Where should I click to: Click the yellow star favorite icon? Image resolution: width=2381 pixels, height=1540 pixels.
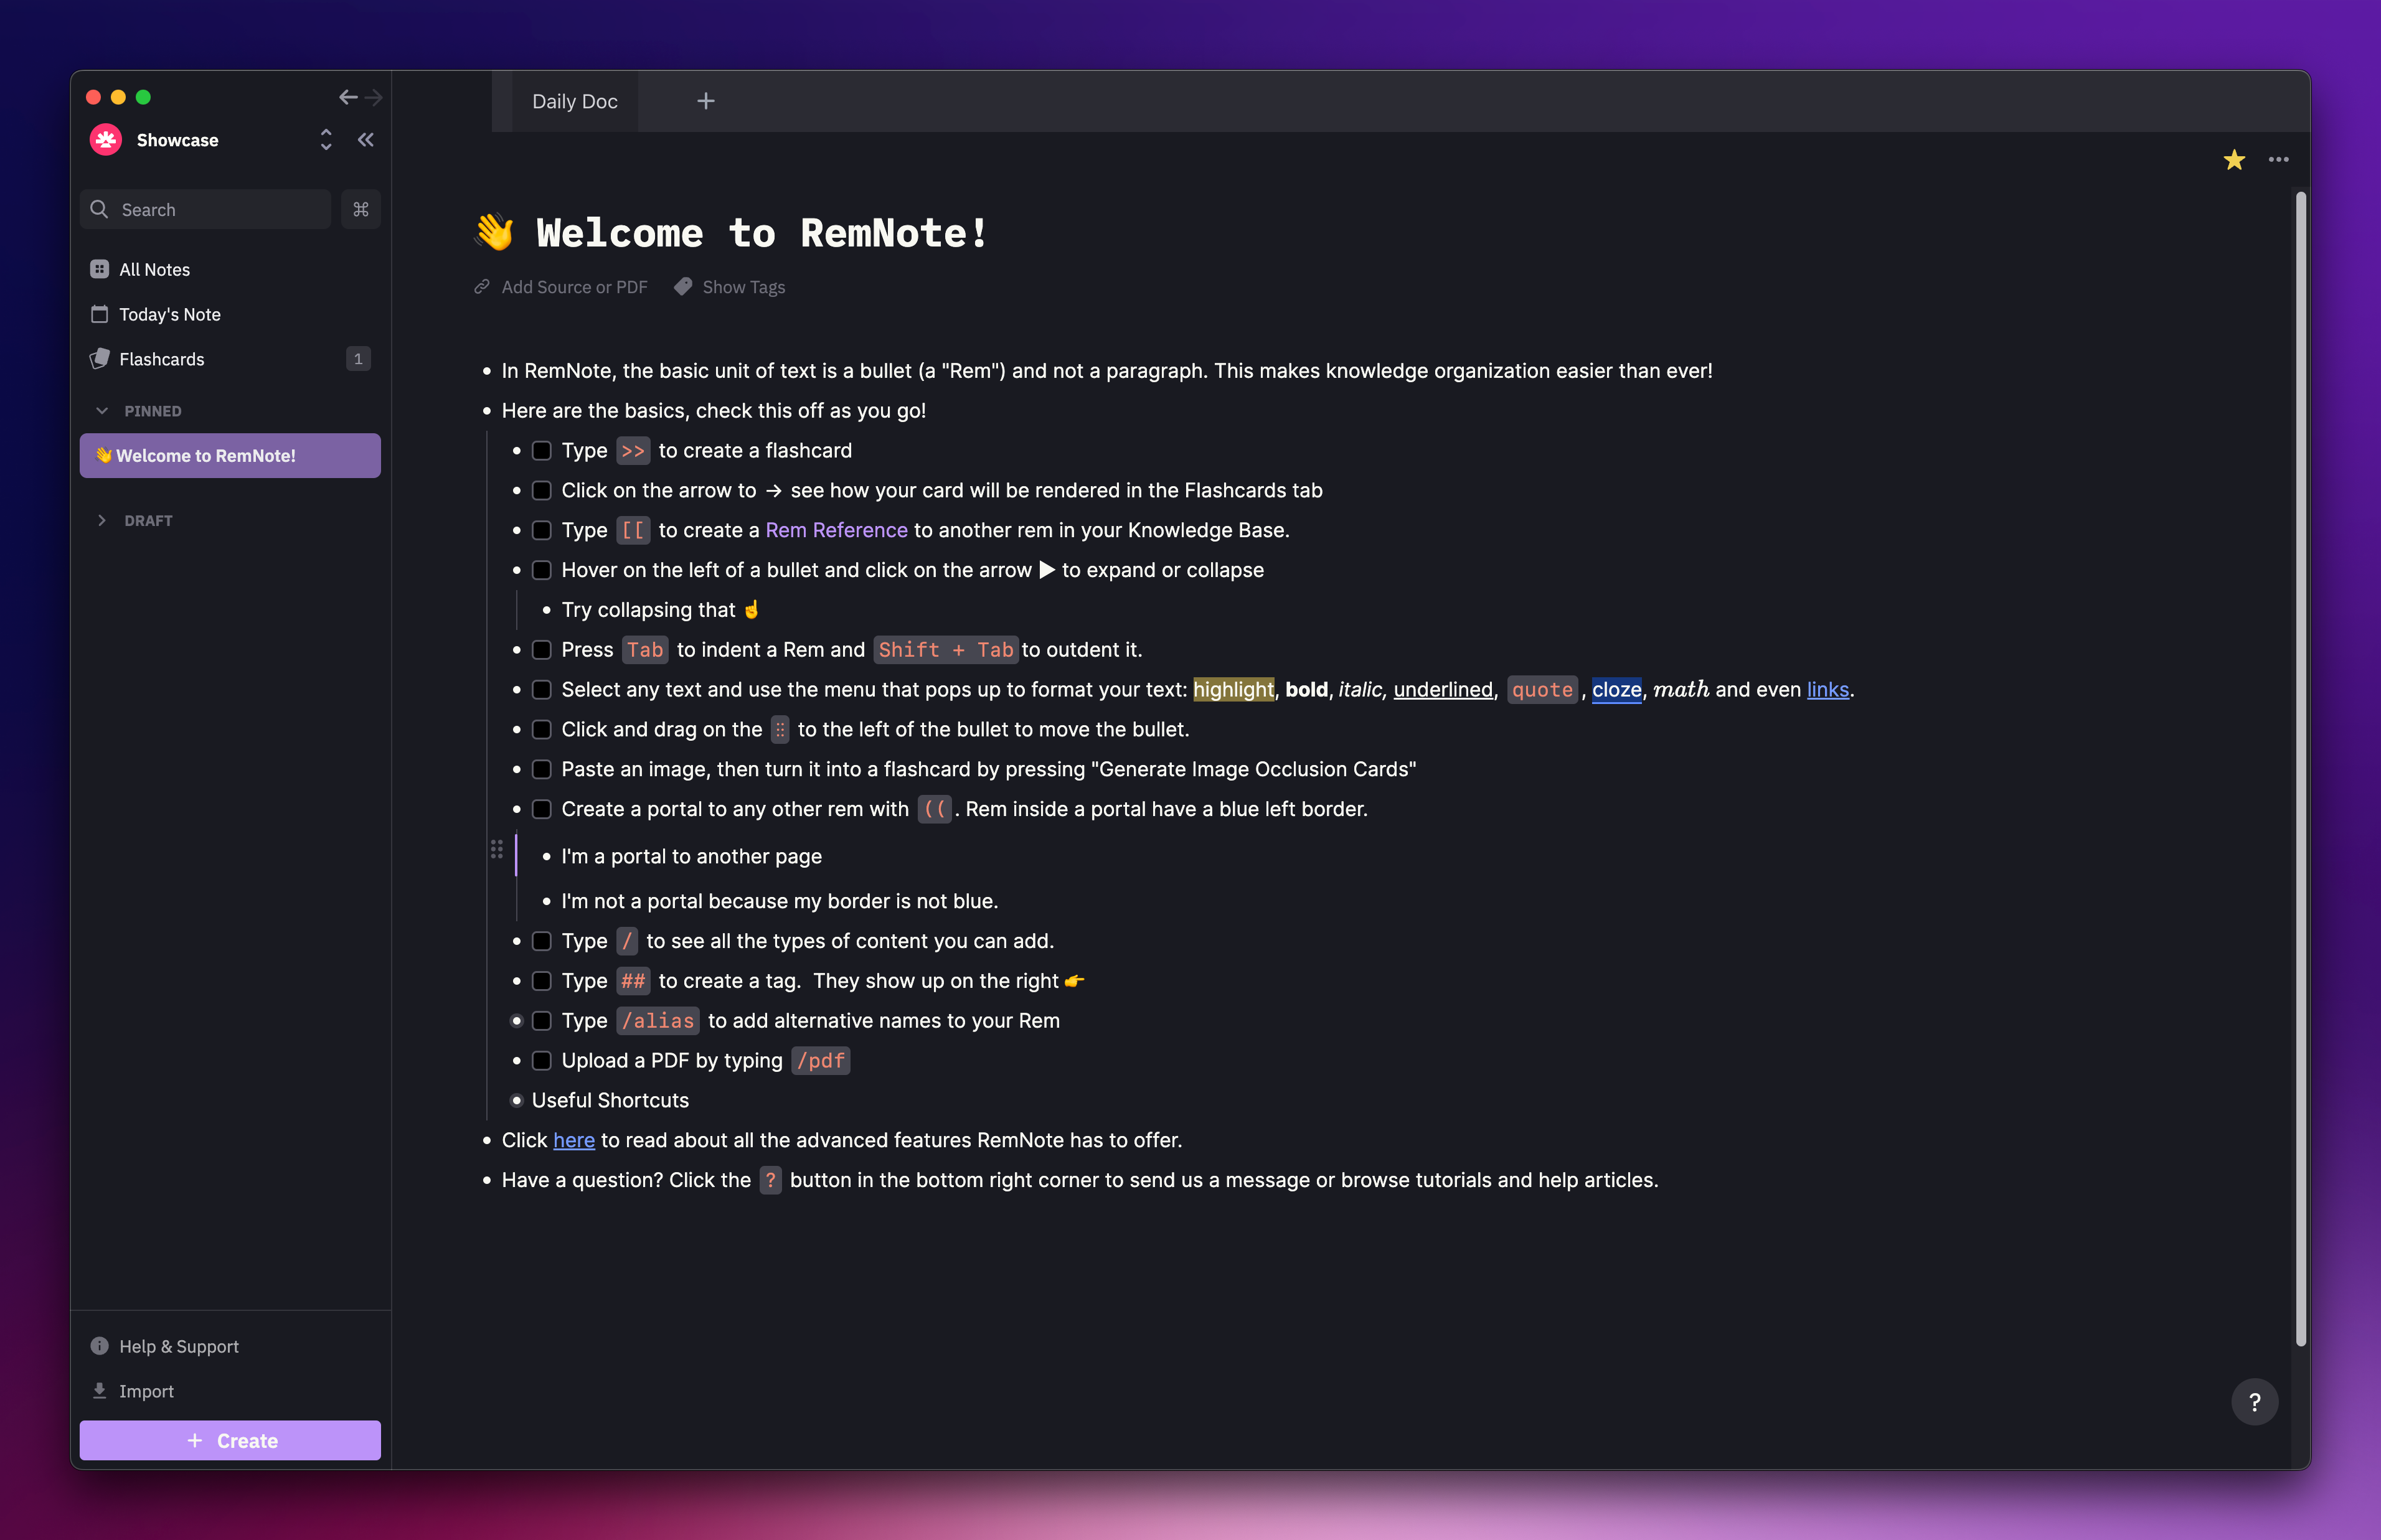tap(2234, 160)
